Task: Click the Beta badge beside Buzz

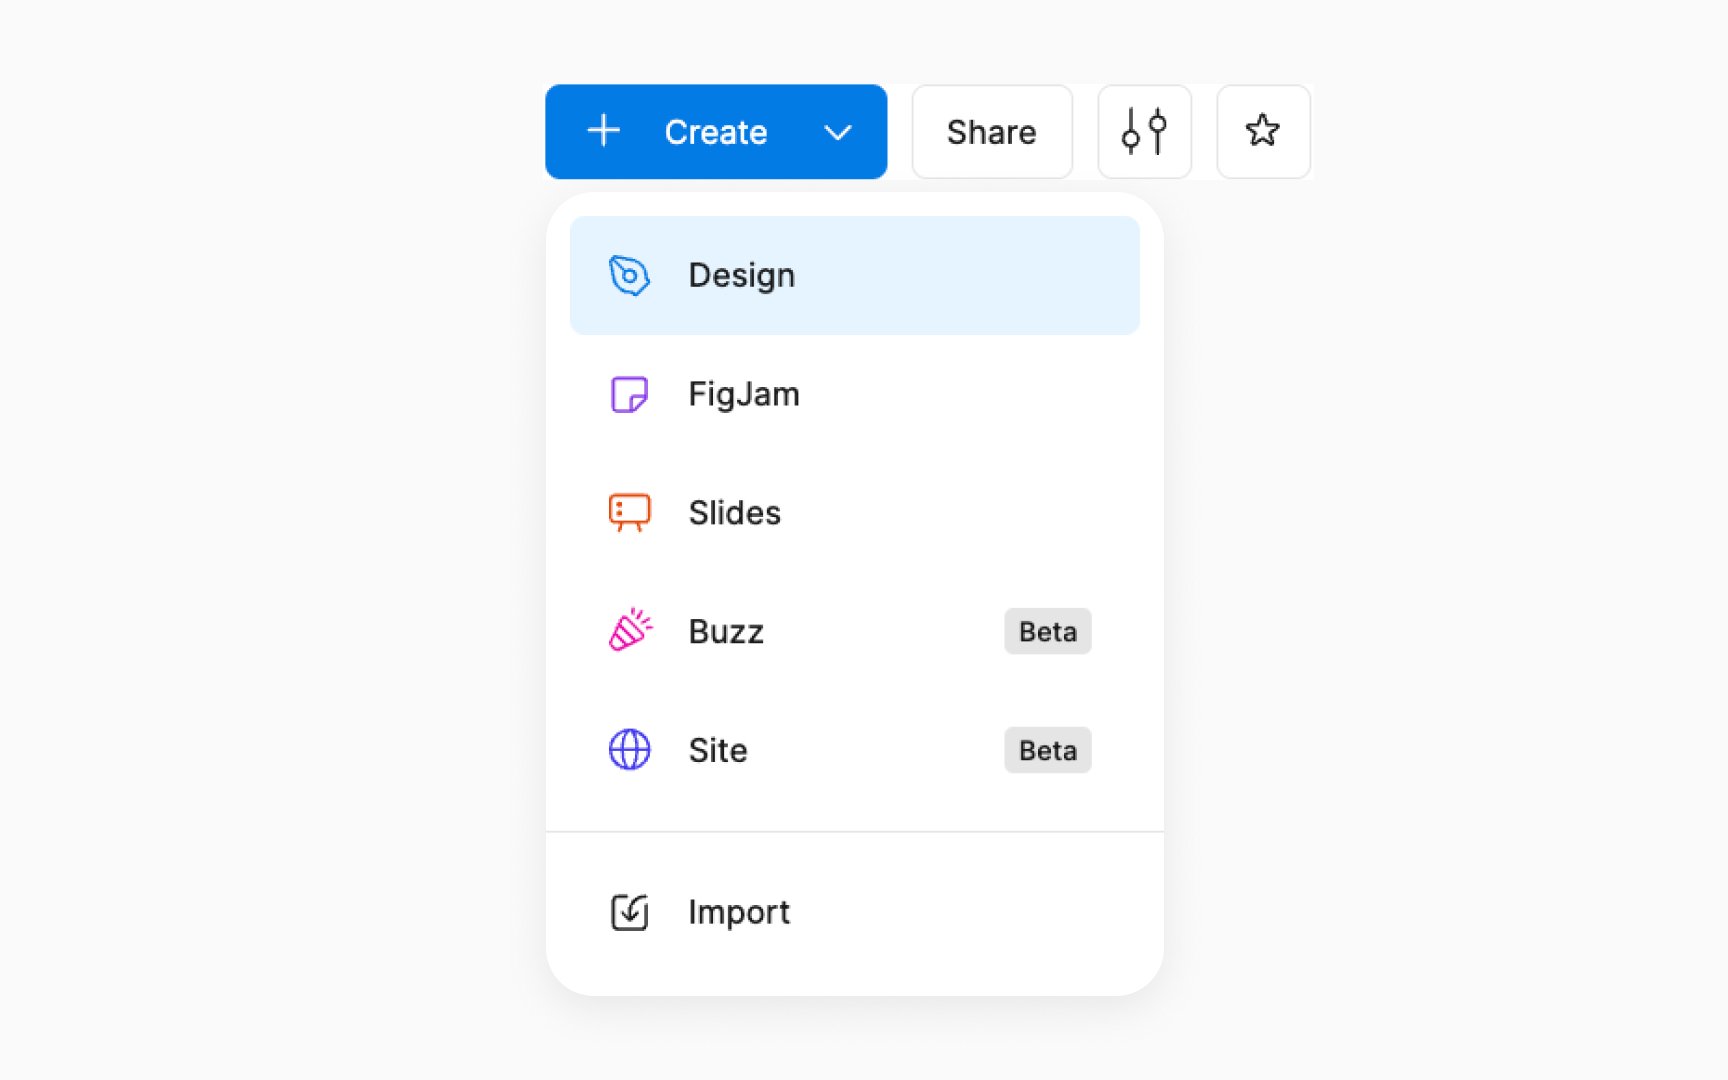Action: point(1047,631)
